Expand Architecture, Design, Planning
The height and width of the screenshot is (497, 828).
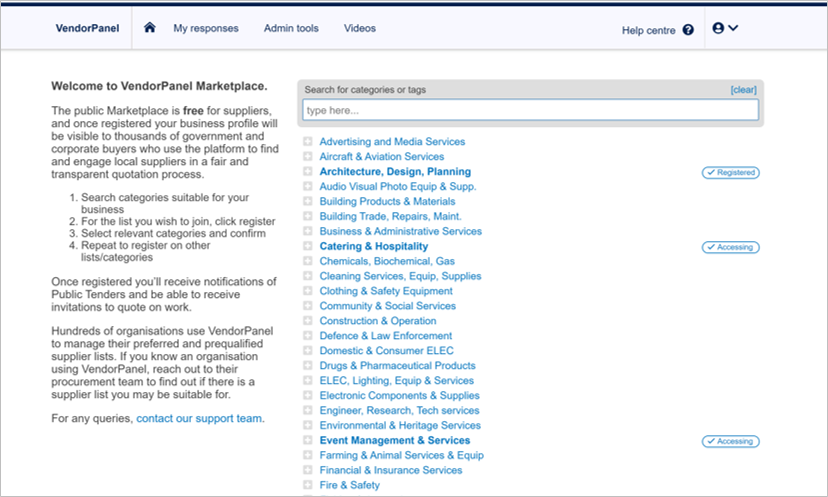308,171
